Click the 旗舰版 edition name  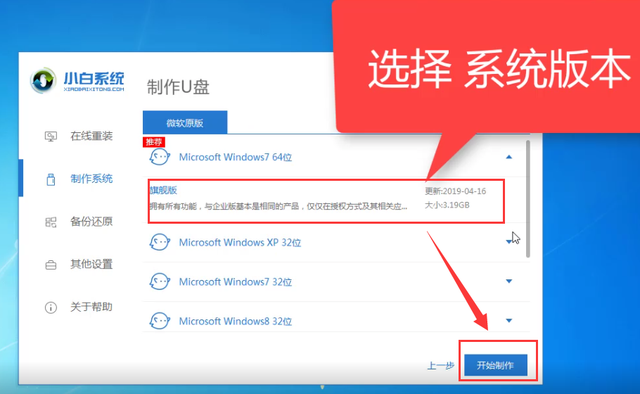[163, 190]
